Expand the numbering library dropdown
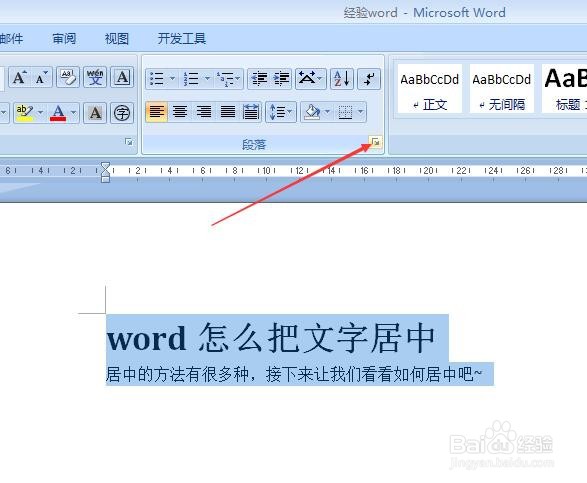This screenshot has height=483, width=587. pyautogui.click(x=207, y=79)
